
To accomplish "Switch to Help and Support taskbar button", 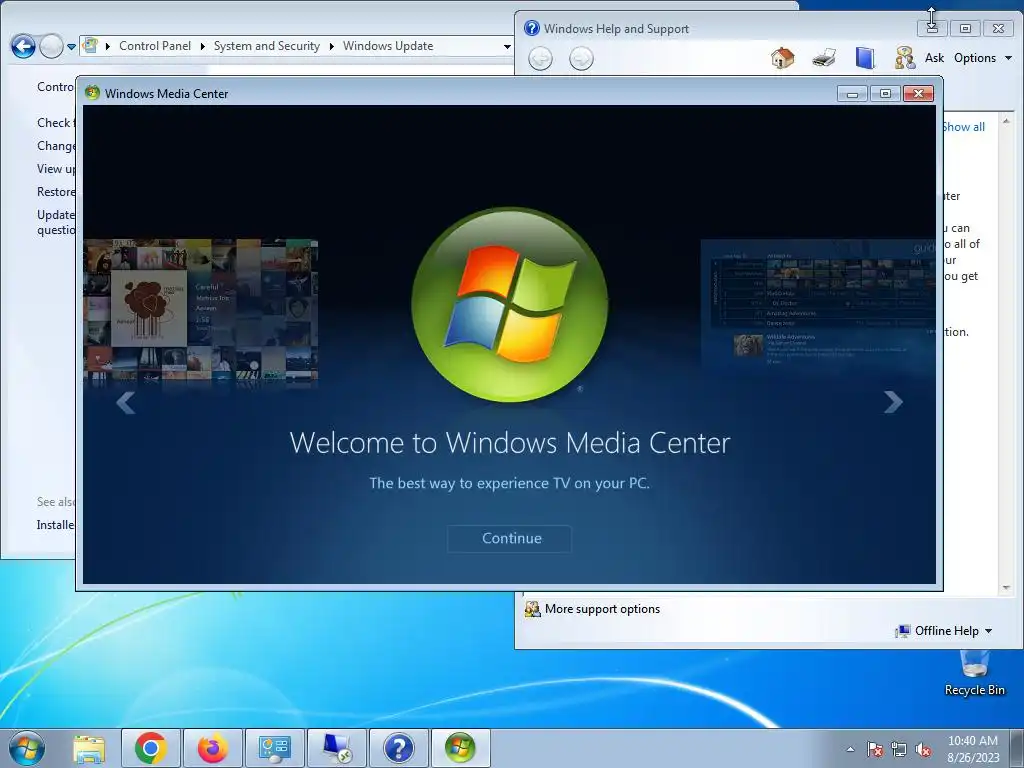I will coord(399,748).
